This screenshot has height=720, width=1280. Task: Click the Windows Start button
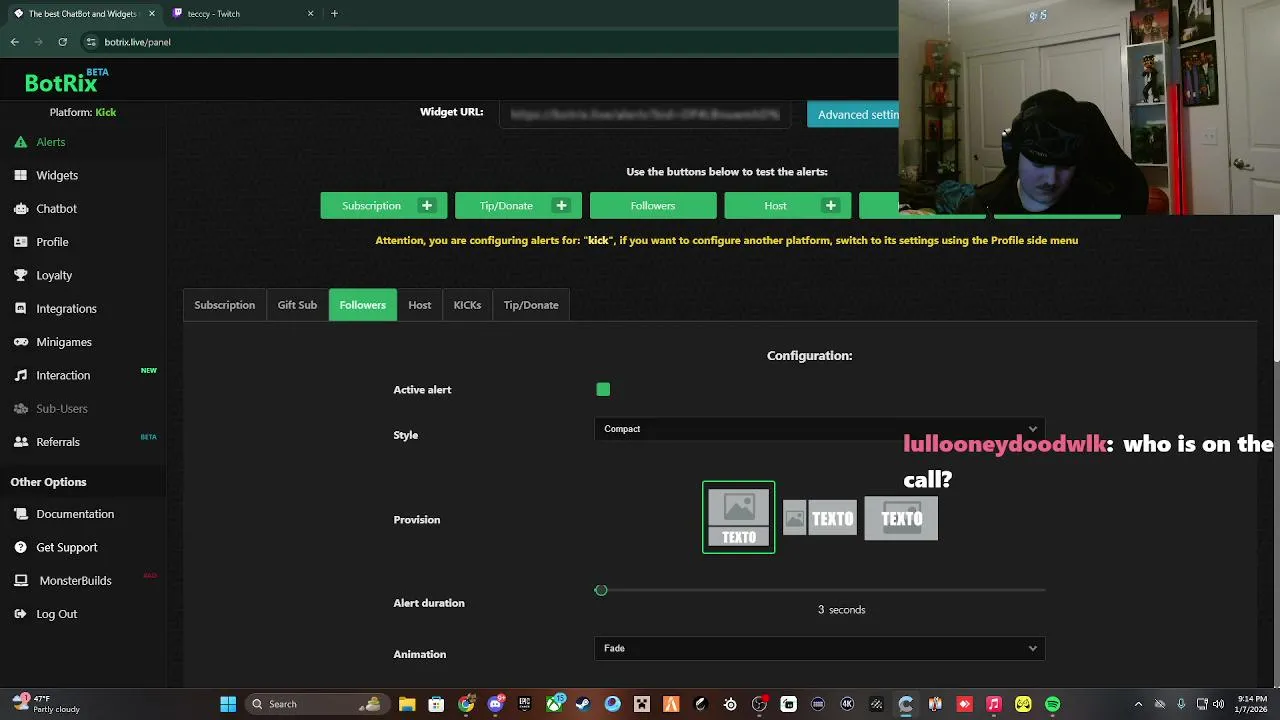tap(228, 704)
